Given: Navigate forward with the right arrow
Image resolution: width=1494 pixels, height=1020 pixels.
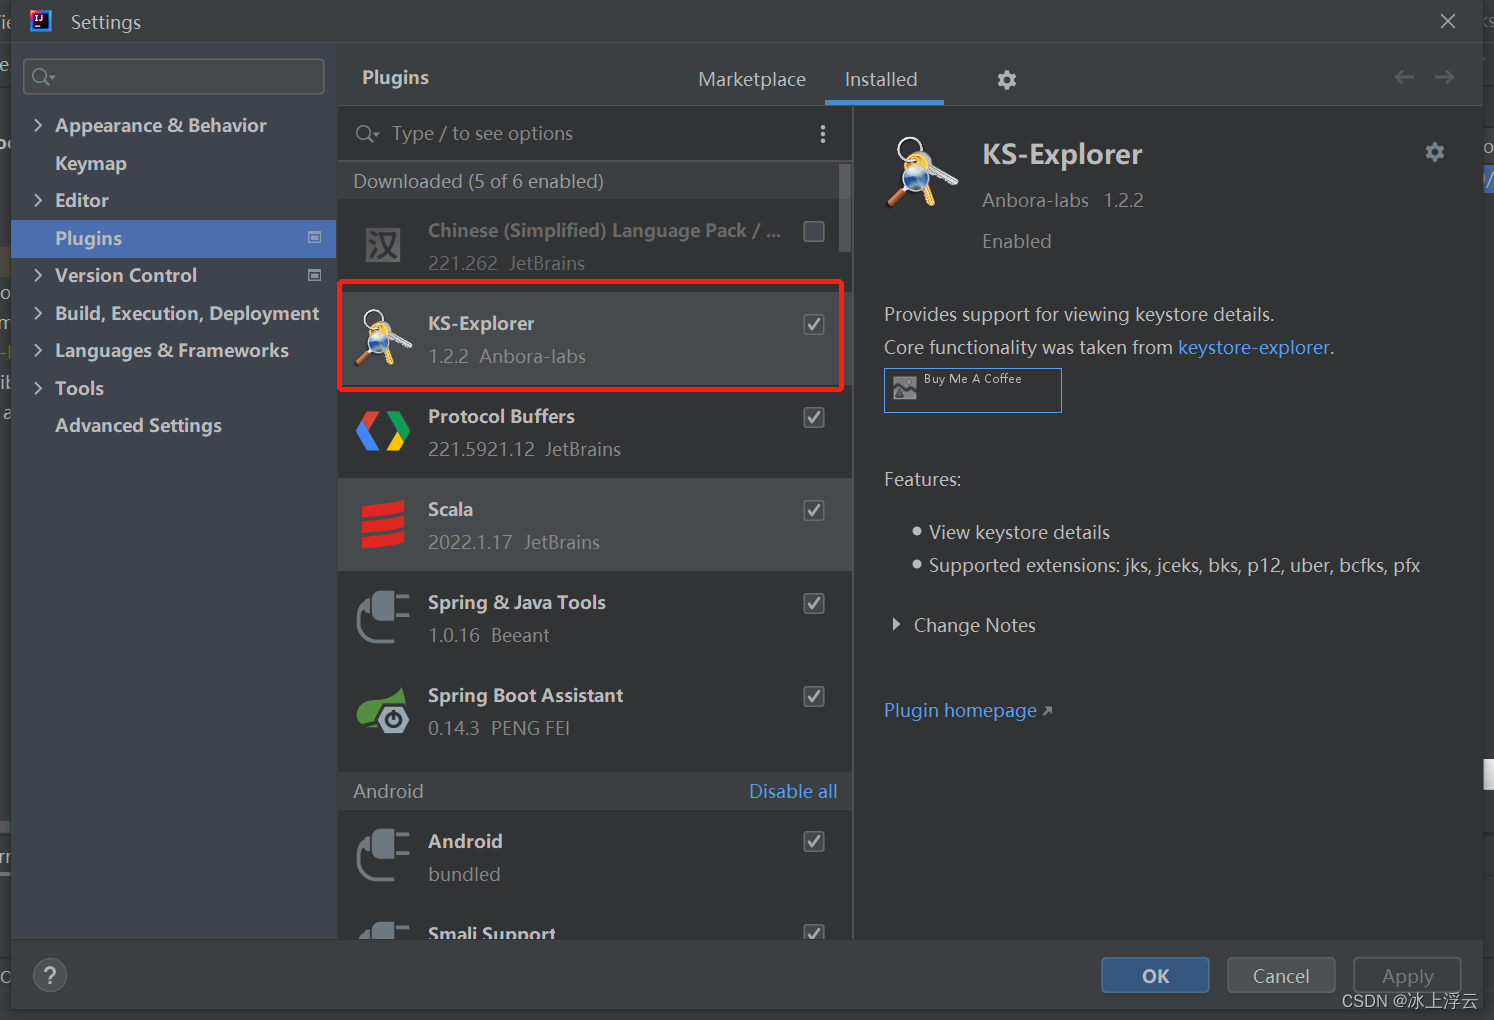Looking at the screenshot, I should point(1444,77).
